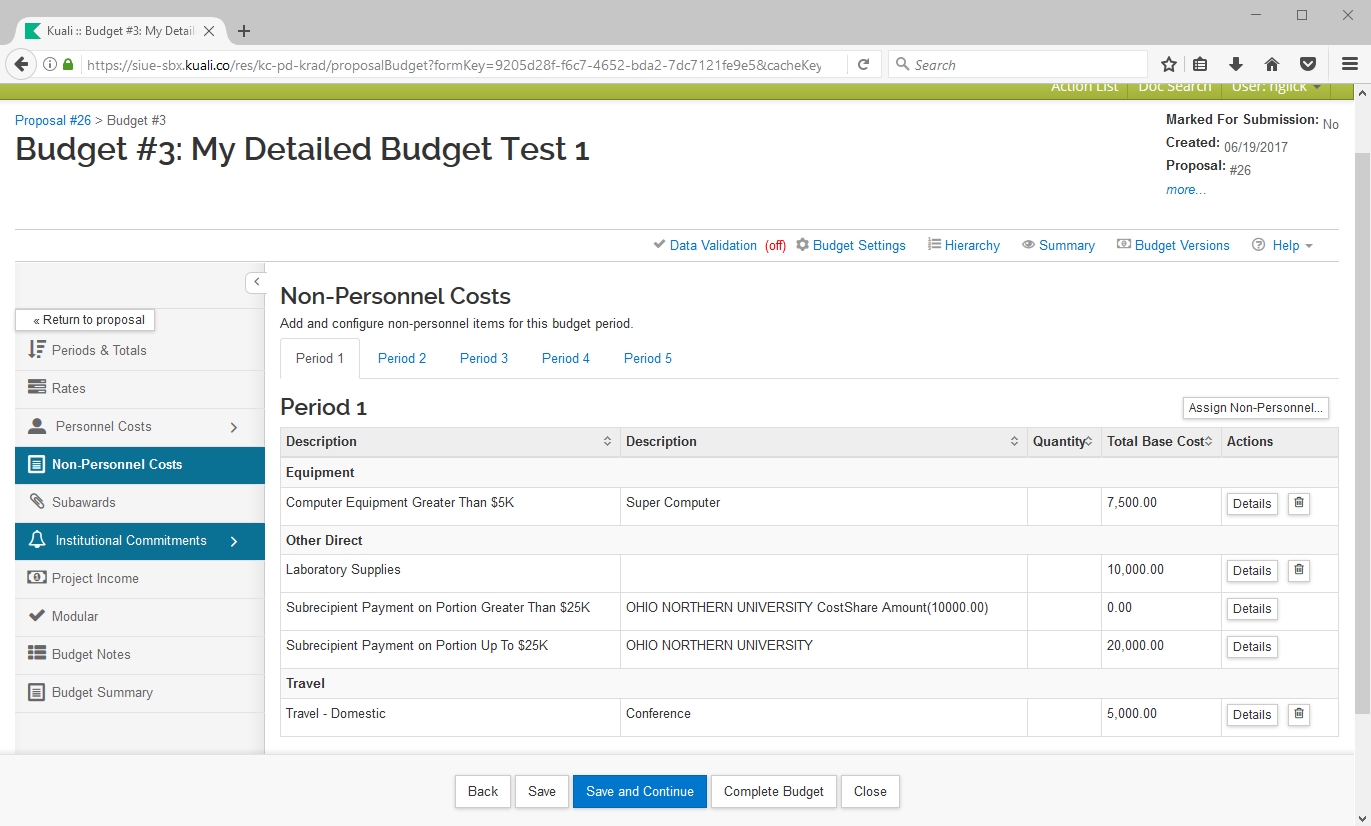The image size is (1371, 826).
Task: Delete the Super Computer equipment row
Action: 1298,503
